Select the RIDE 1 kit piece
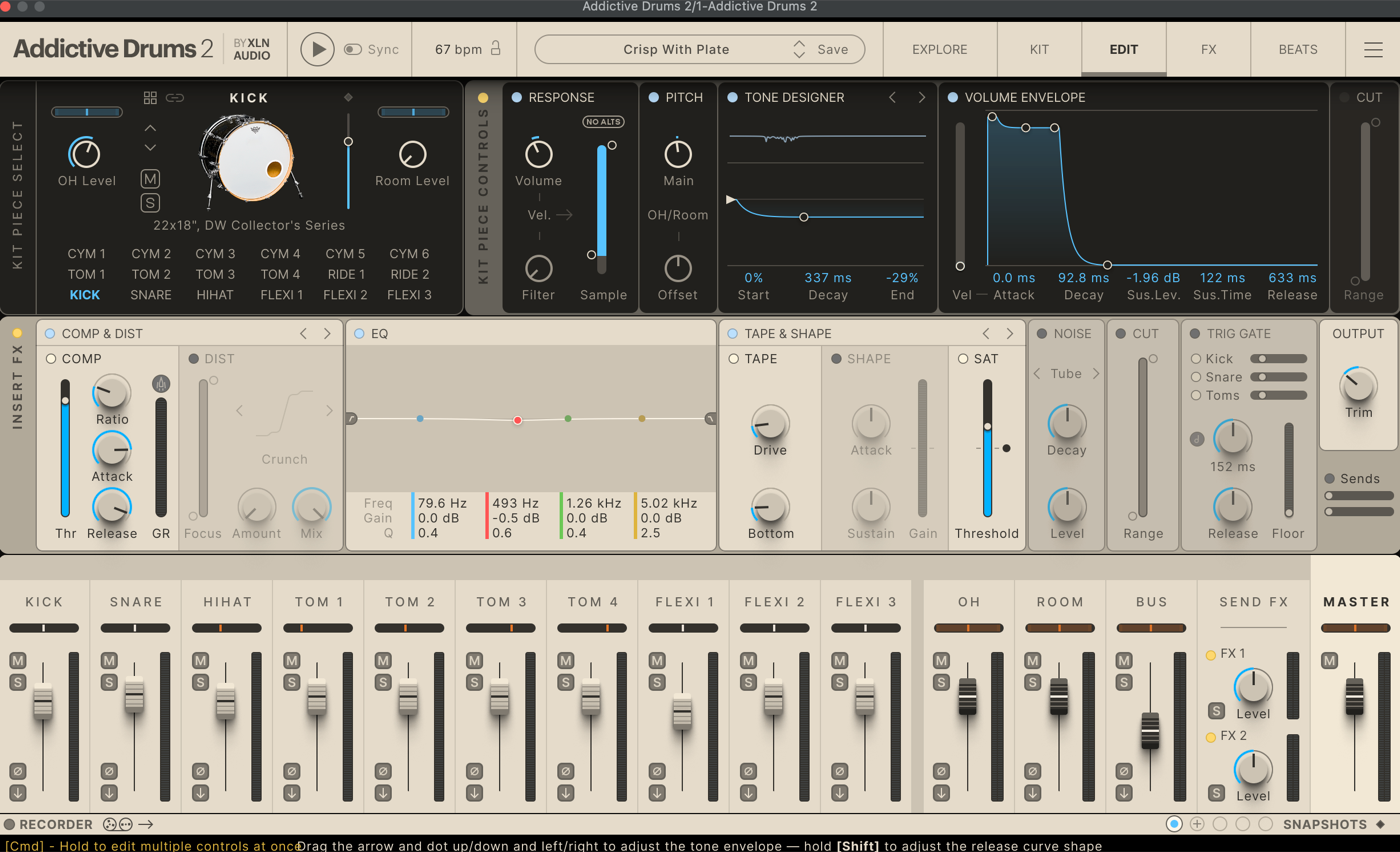 [x=345, y=274]
